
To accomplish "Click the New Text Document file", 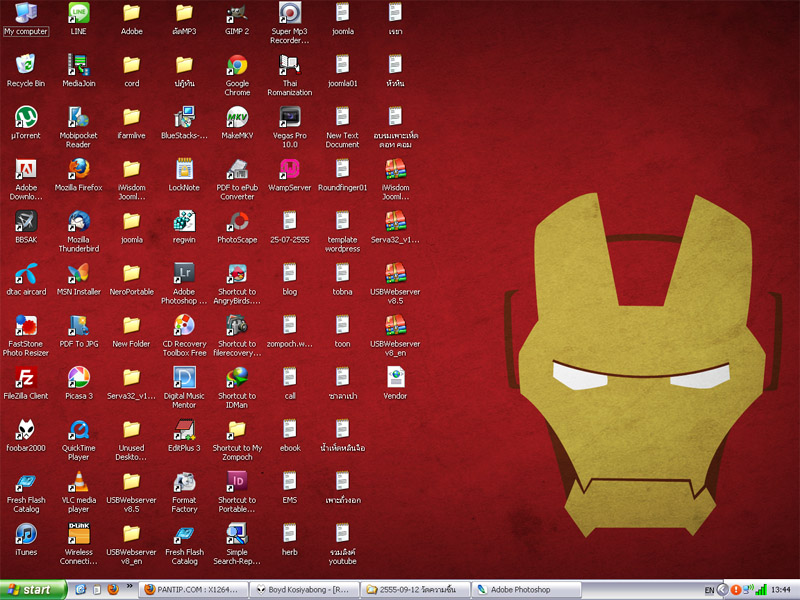I will click(x=342, y=128).
